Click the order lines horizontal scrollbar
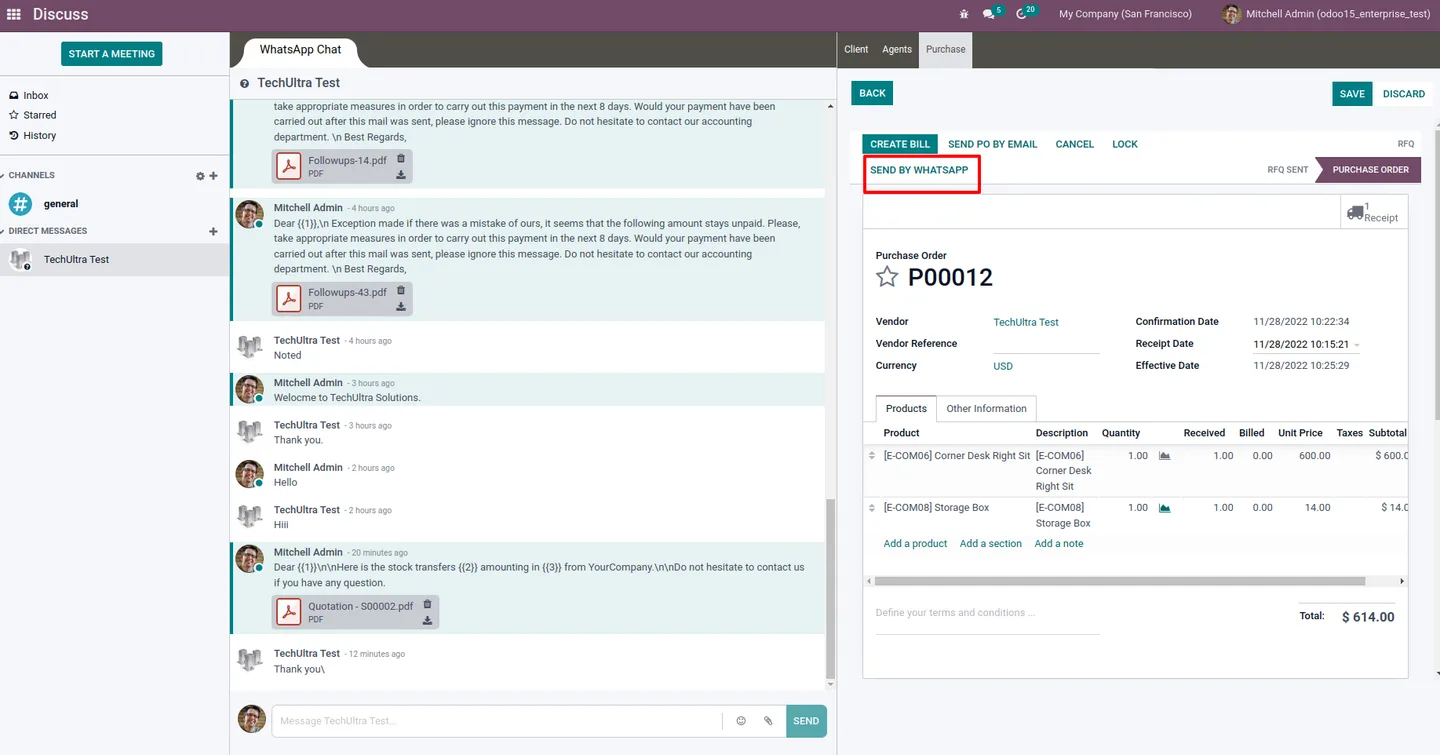This screenshot has height=755, width=1440. pyautogui.click(x=1120, y=581)
